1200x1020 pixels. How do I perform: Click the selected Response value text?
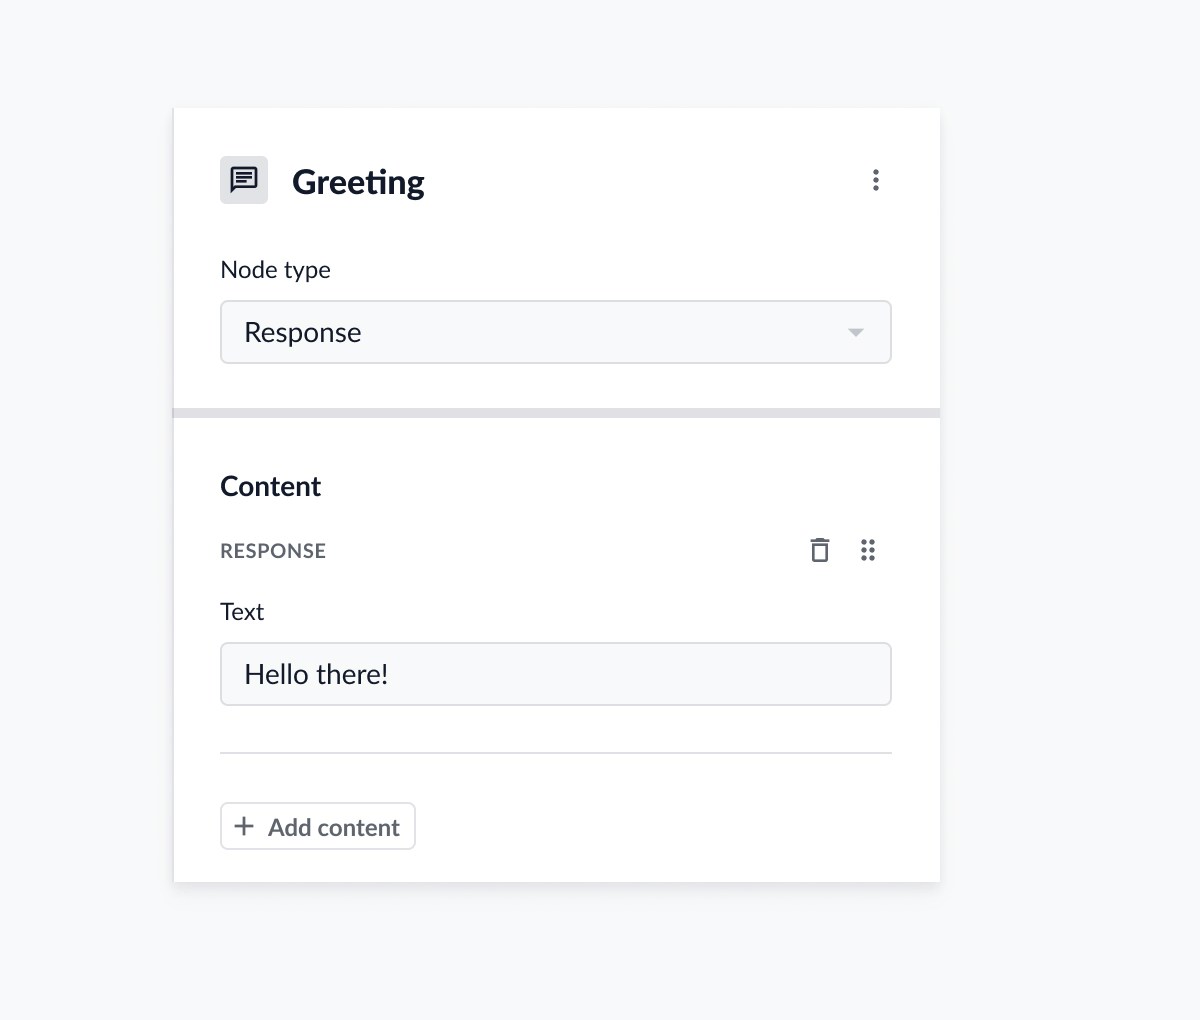click(303, 332)
